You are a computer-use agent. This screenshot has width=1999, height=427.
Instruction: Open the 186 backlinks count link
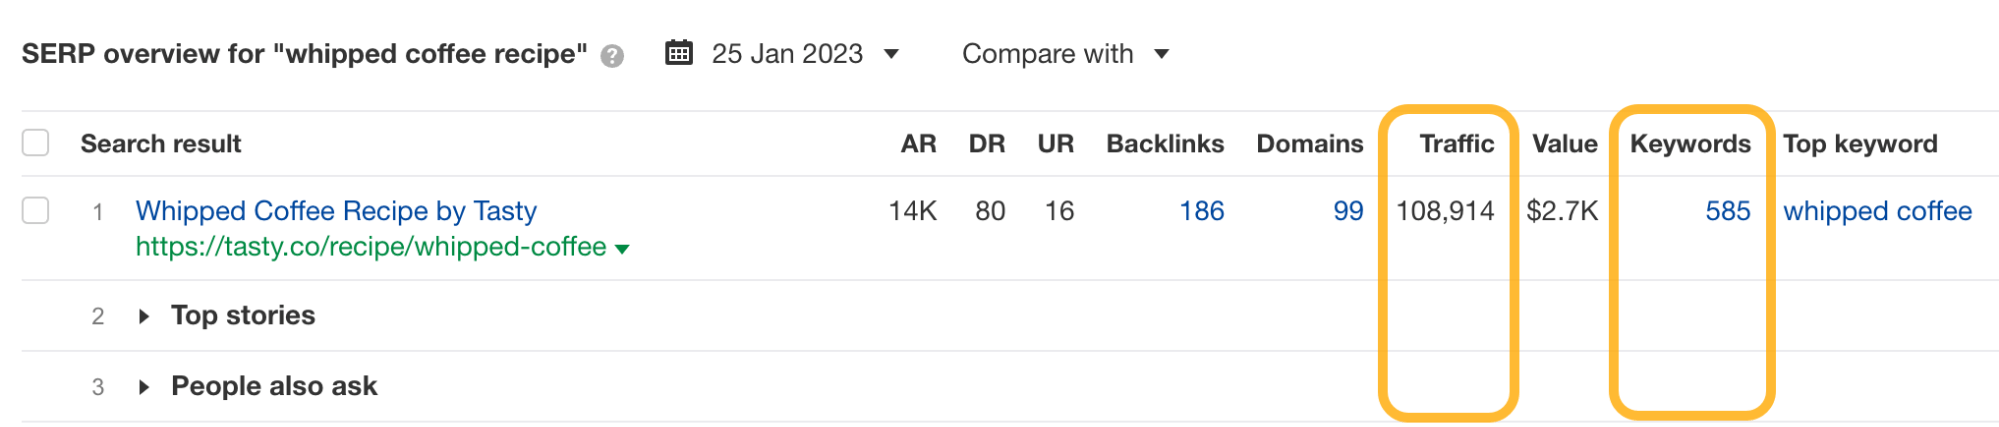tap(1201, 211)
